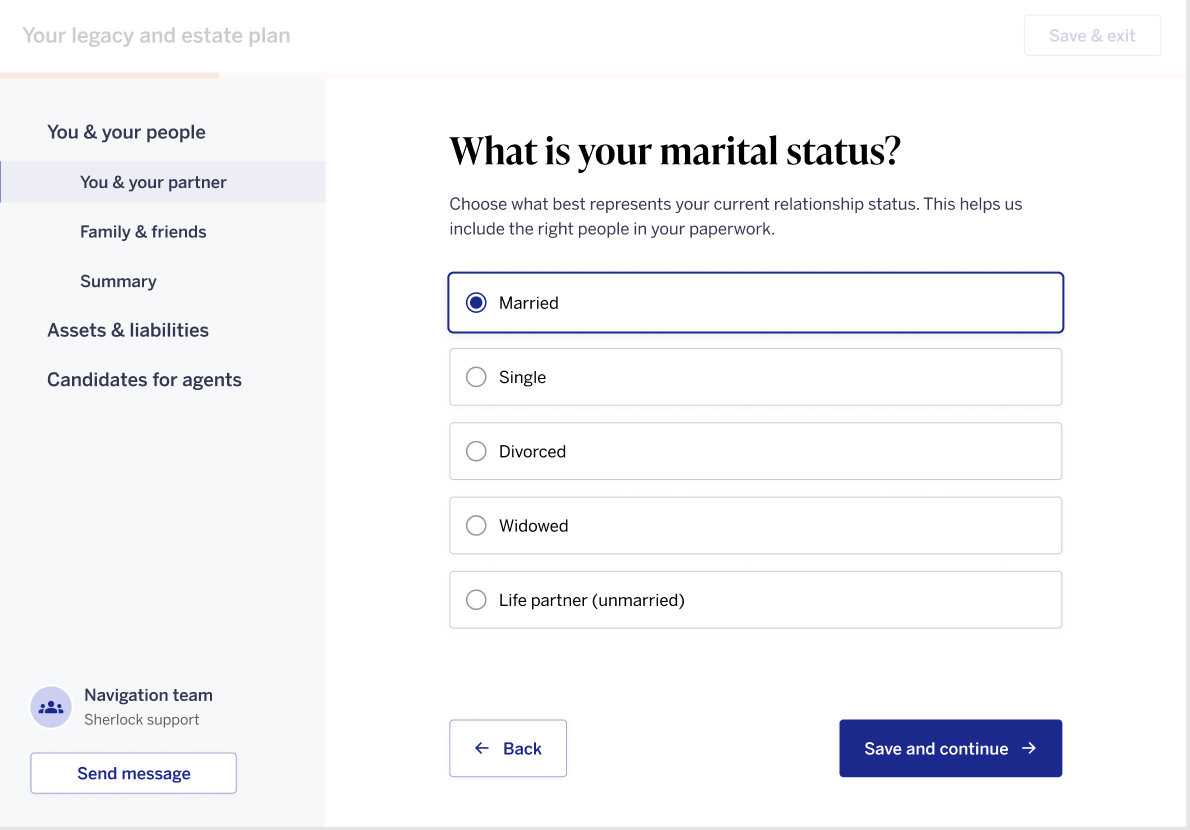Image resolution: width=1190 pixels, height=830 pixels.
Task: Click the Save & exit button
Action: (1092, 36)
